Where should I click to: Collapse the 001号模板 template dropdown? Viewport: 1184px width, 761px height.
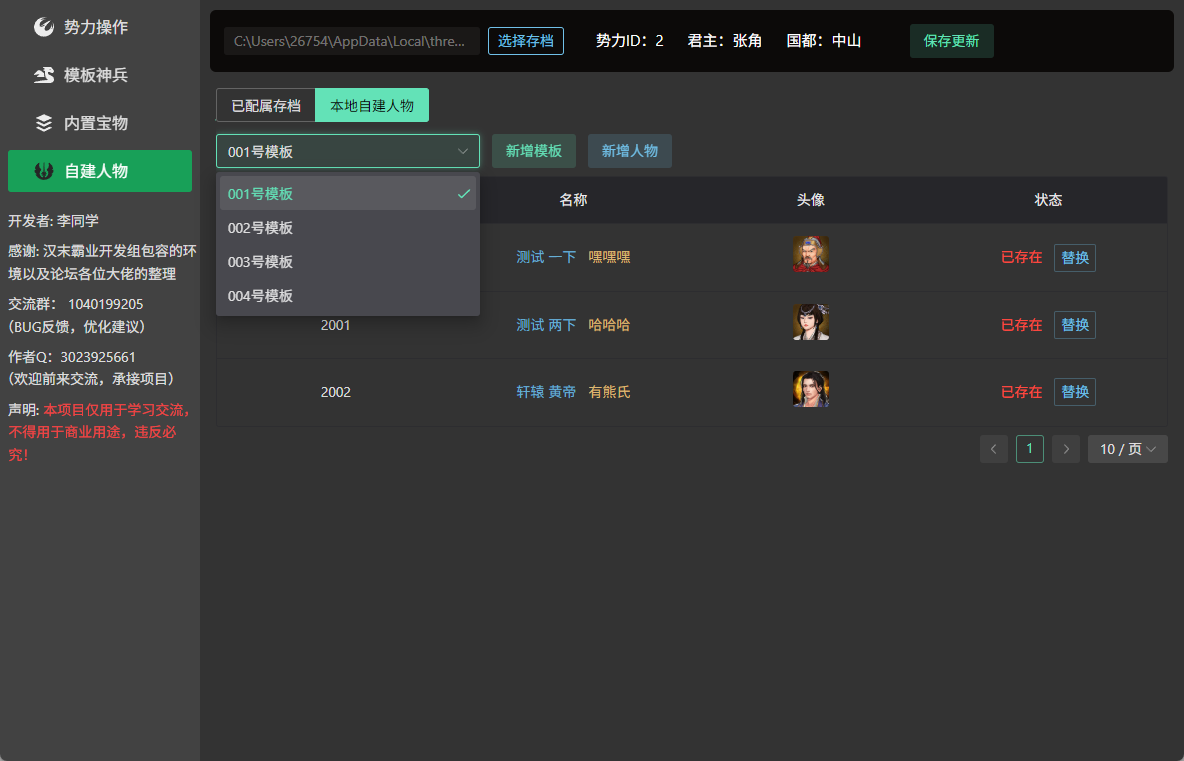347,151
